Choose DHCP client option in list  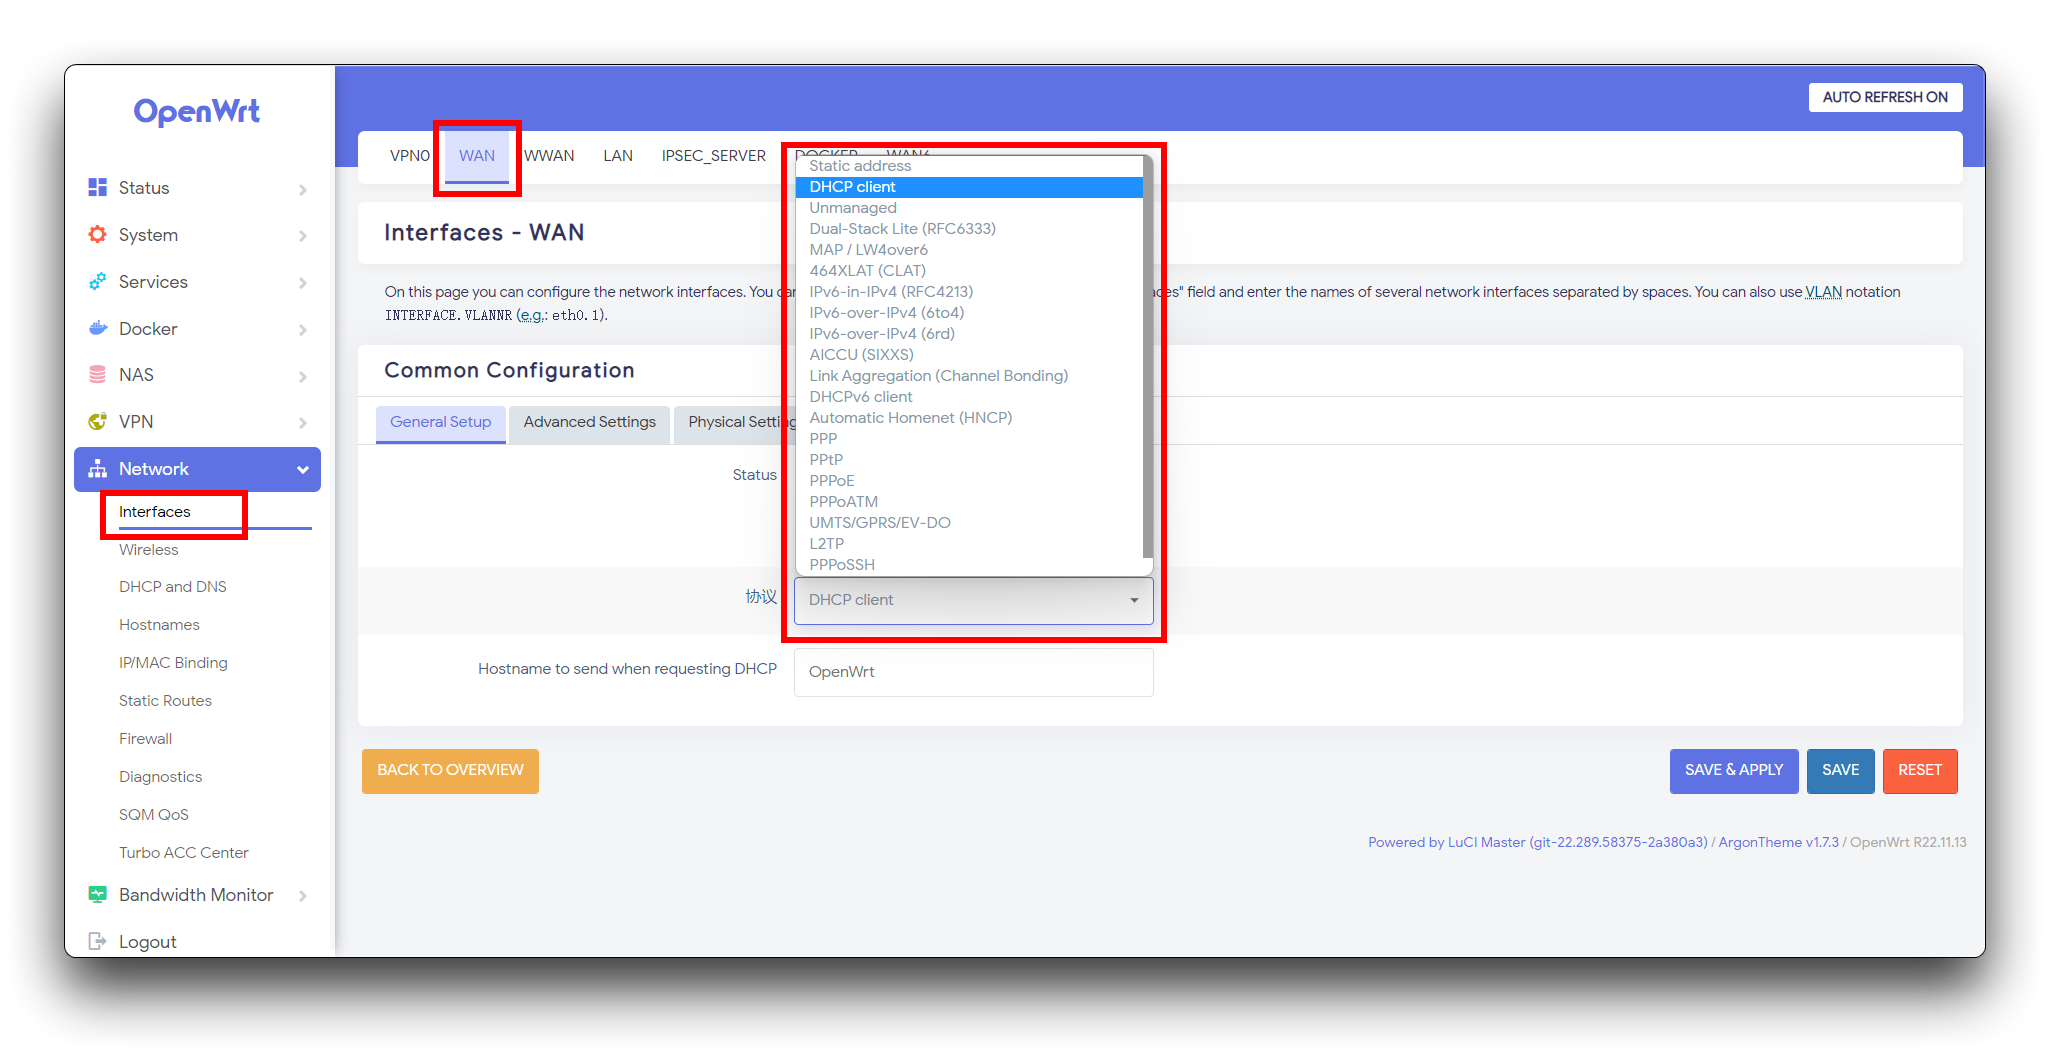pyautogui.click(x=968, y=187)
